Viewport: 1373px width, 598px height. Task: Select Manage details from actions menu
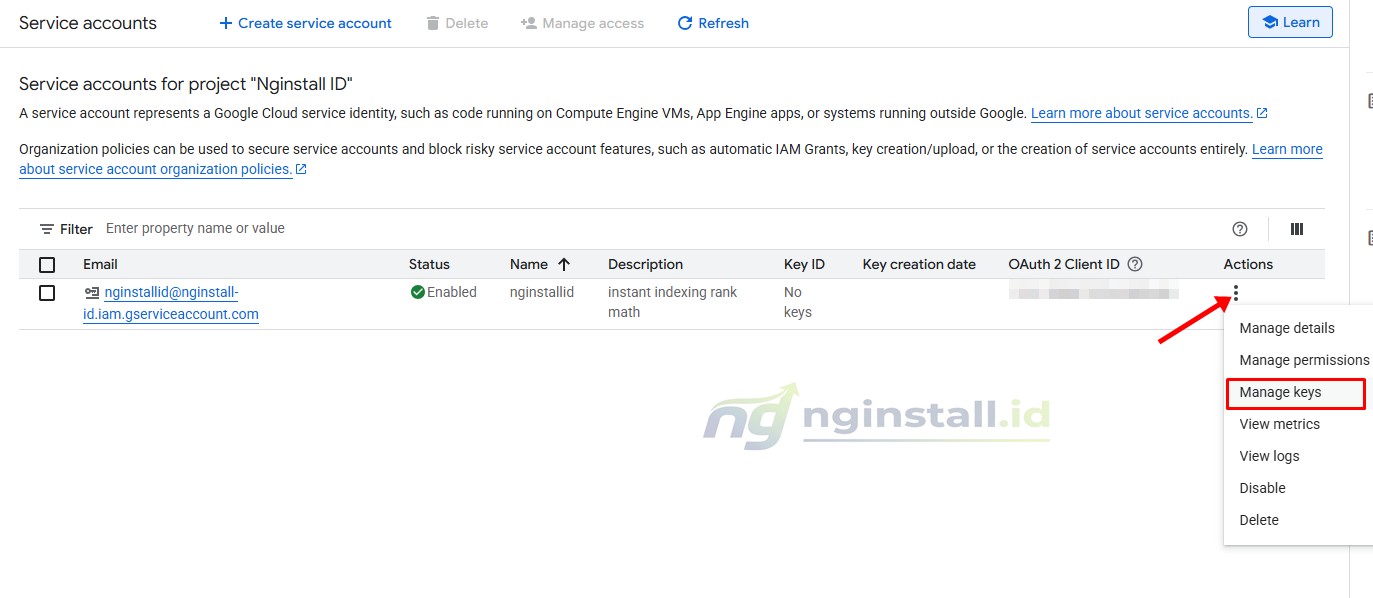click(x=1298, y=328)
